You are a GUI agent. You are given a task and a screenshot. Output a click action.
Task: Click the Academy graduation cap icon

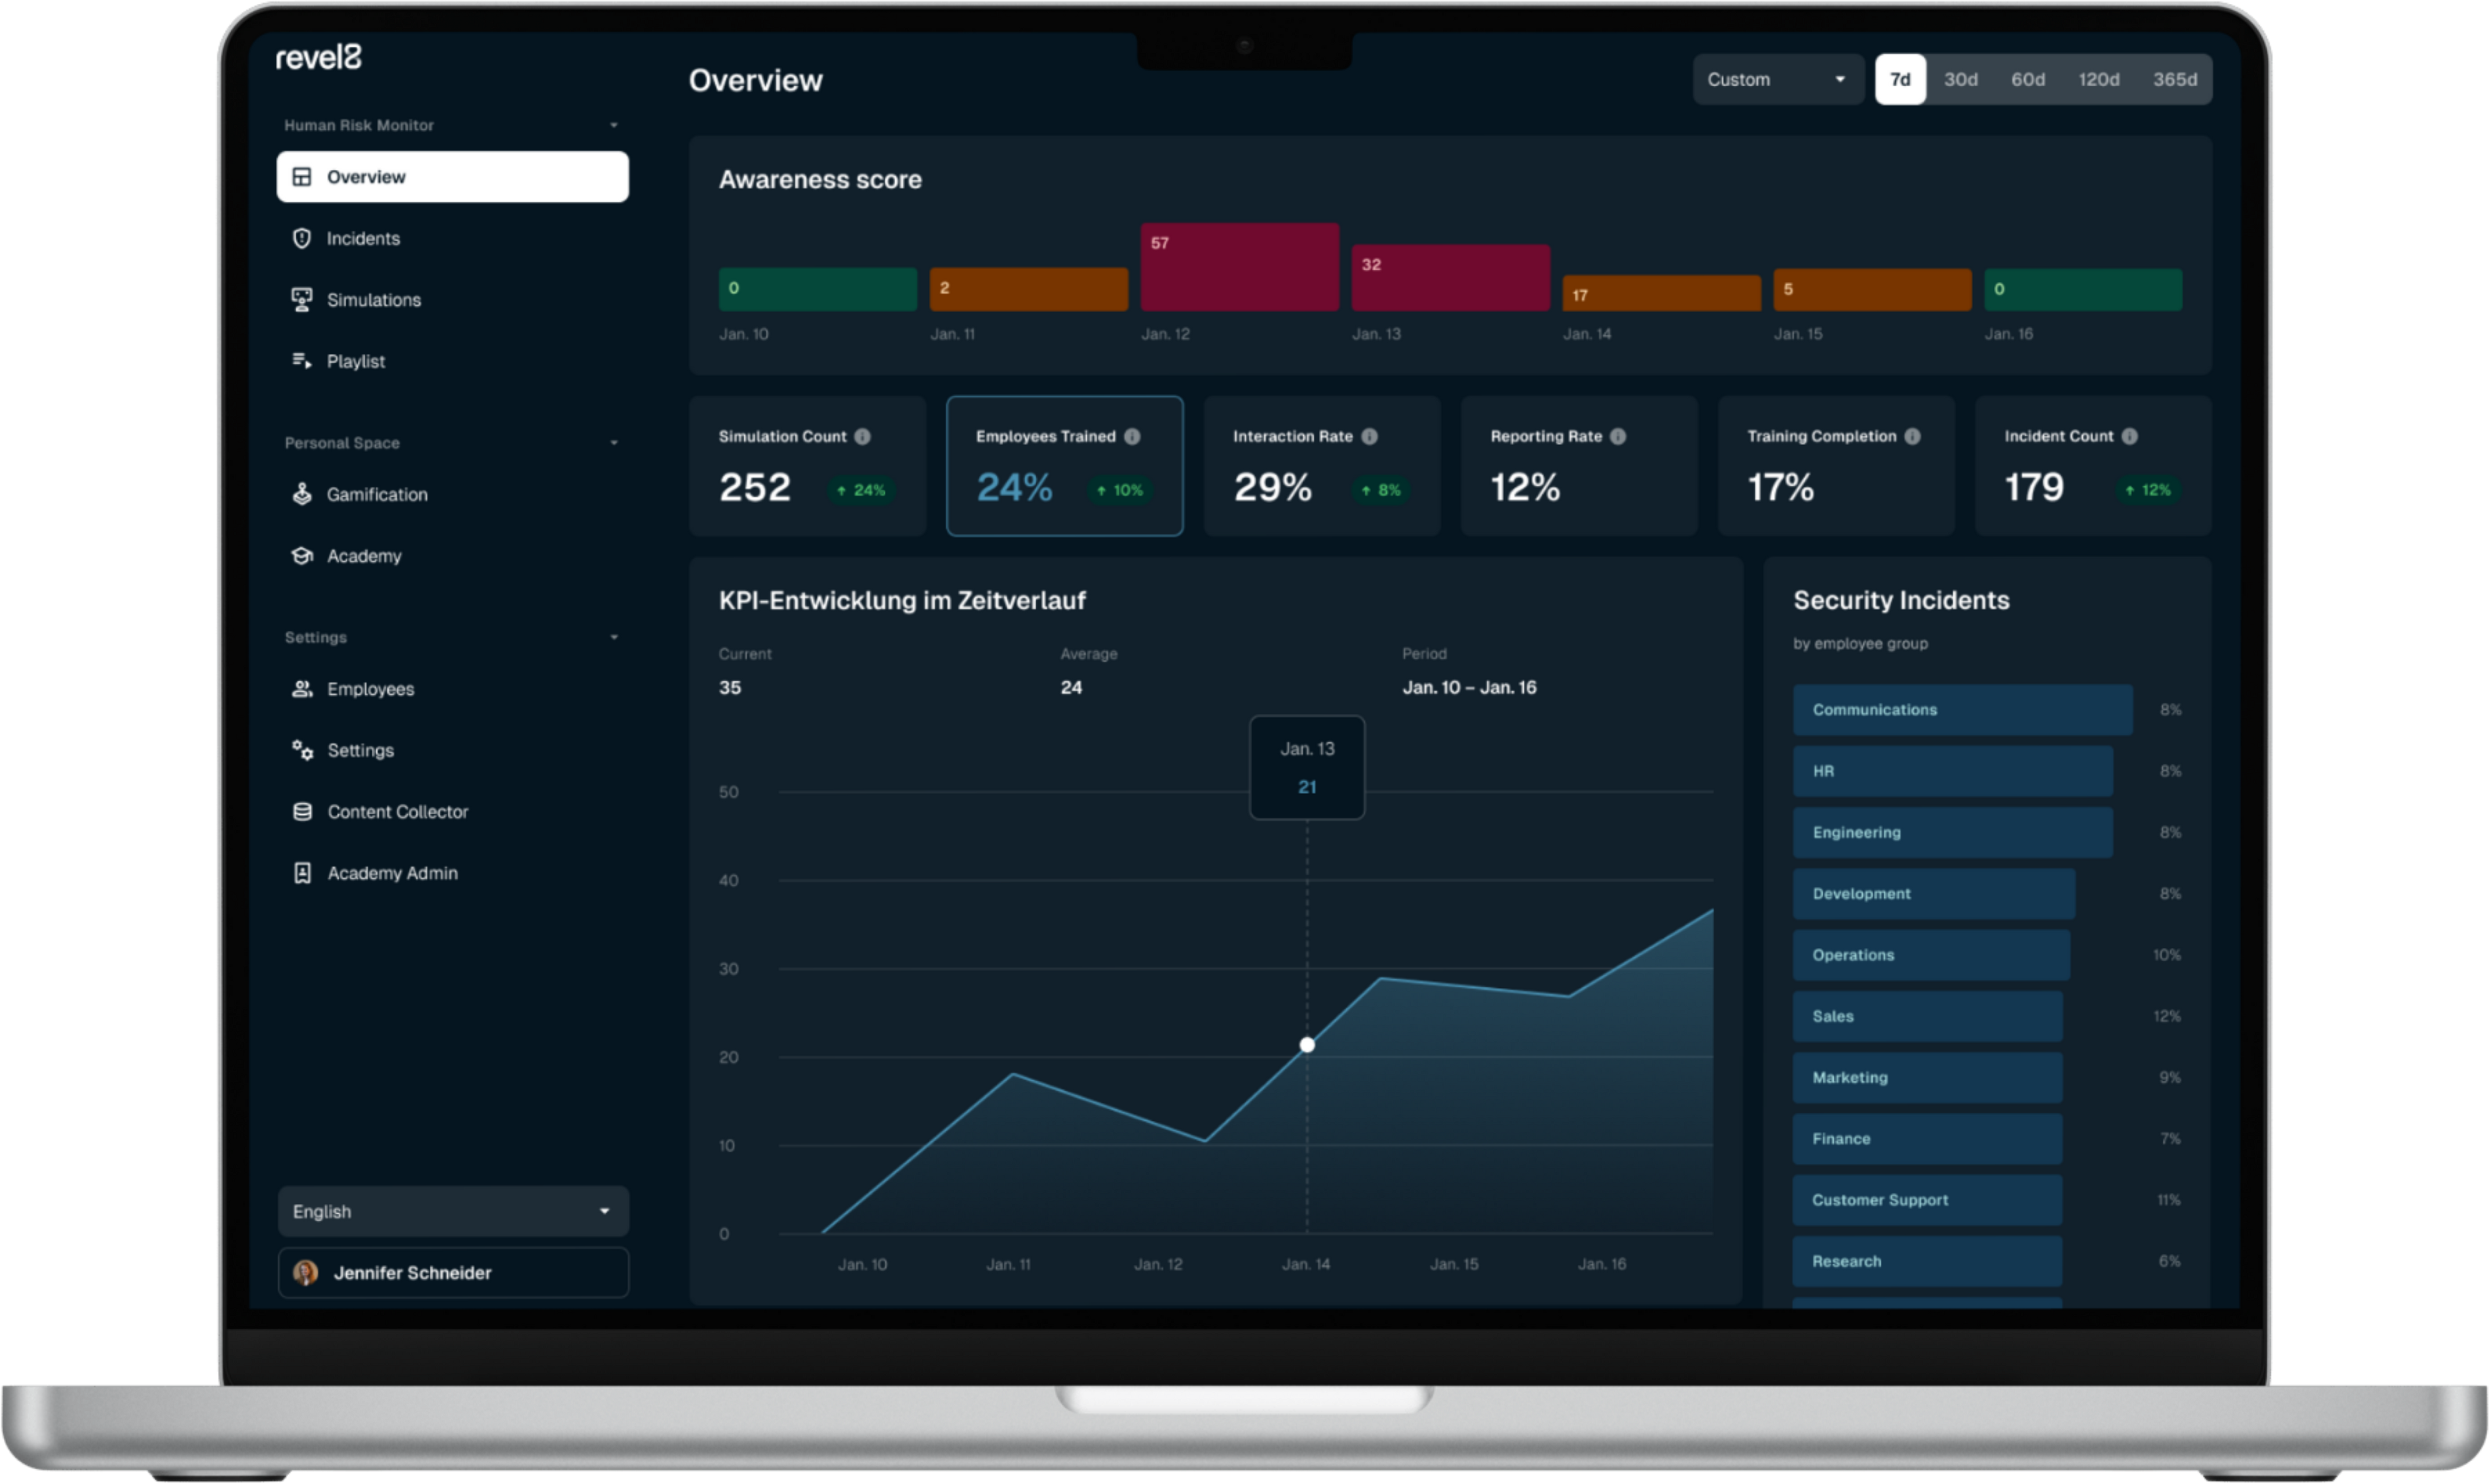(x=301, y=556)
